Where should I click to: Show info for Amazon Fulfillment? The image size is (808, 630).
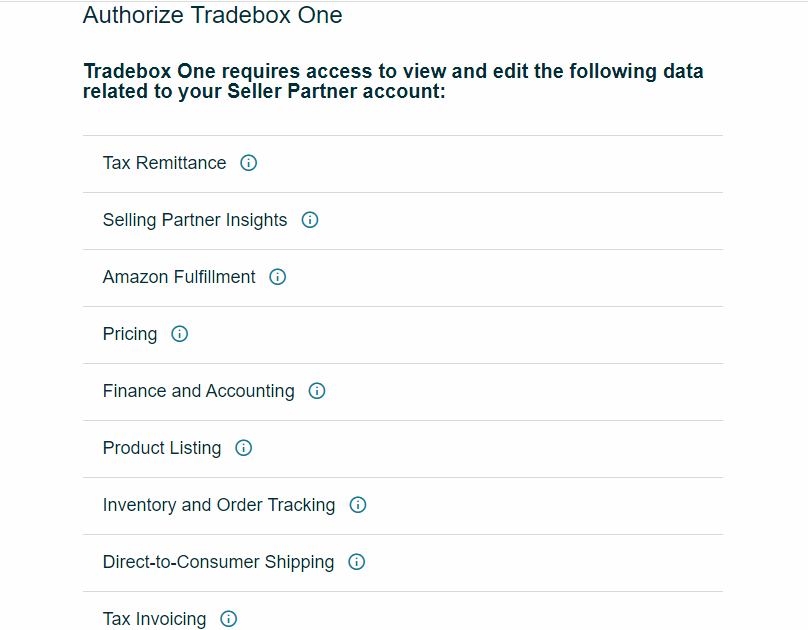point(278,277)
